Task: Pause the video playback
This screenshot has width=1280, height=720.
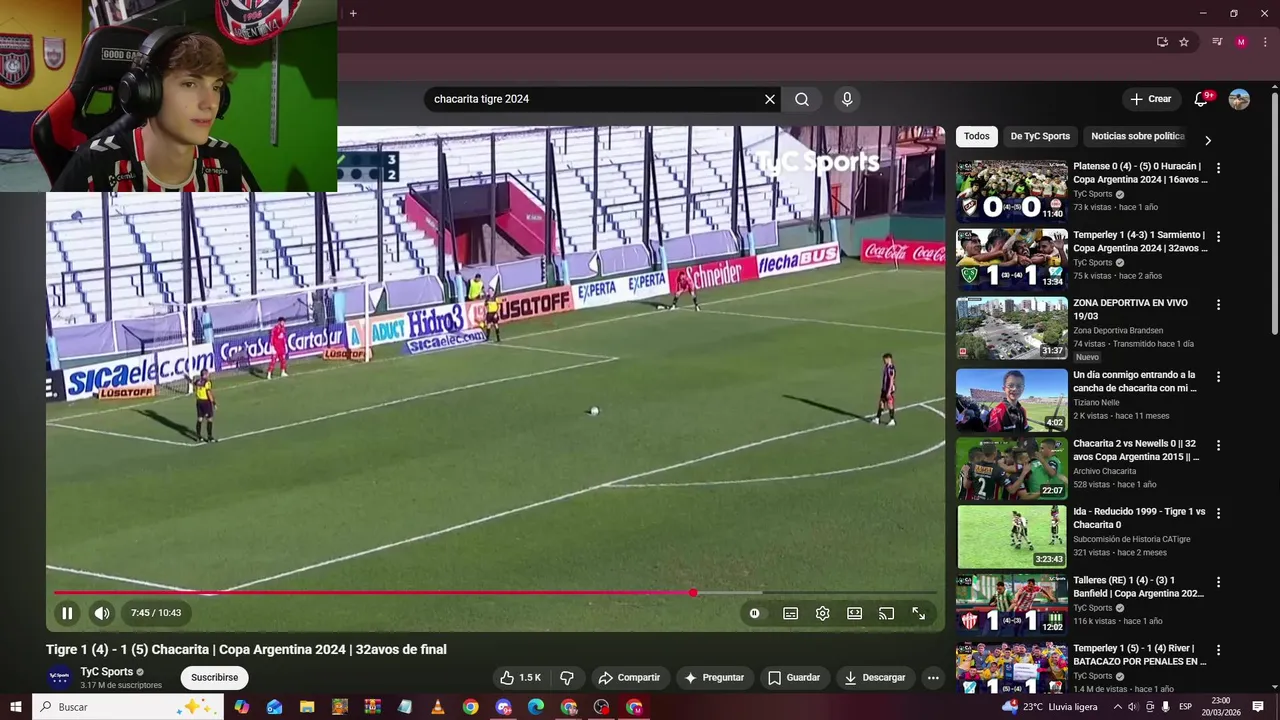Action: pos(67,613)
